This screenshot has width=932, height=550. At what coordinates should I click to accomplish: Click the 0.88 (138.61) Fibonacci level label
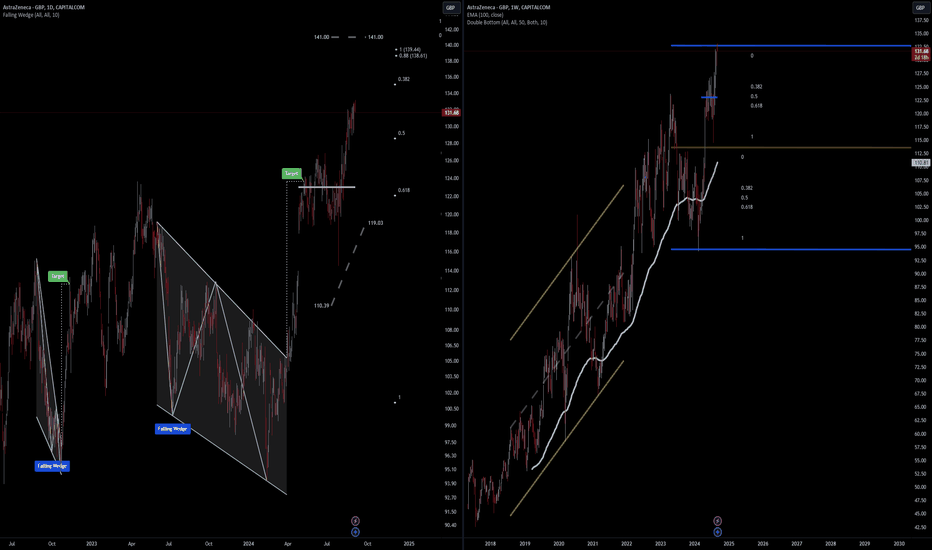point(413,56)
